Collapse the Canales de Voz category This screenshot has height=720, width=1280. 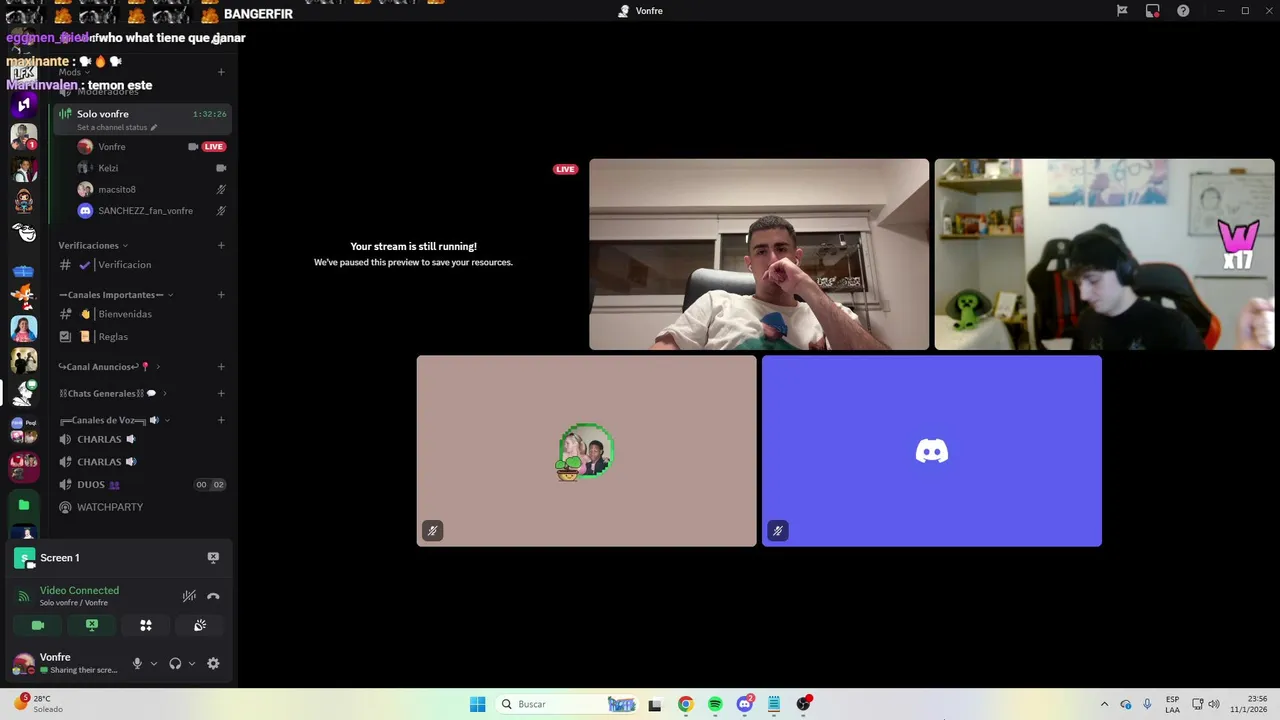[114, 420]
